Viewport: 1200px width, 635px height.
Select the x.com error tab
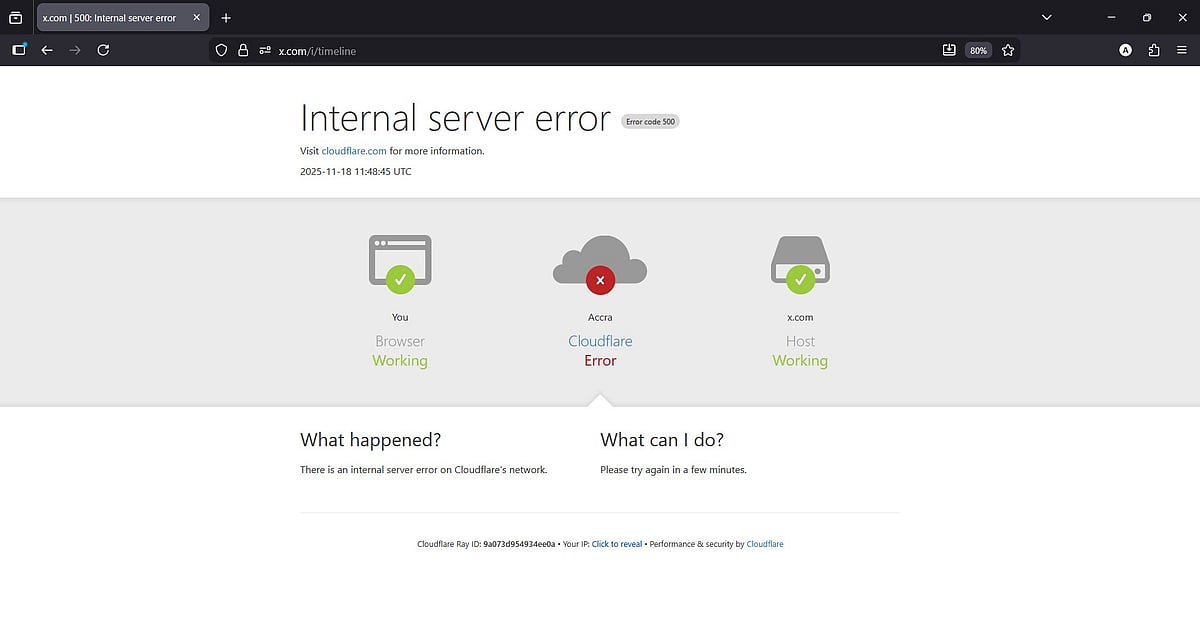tap(110, 17)
